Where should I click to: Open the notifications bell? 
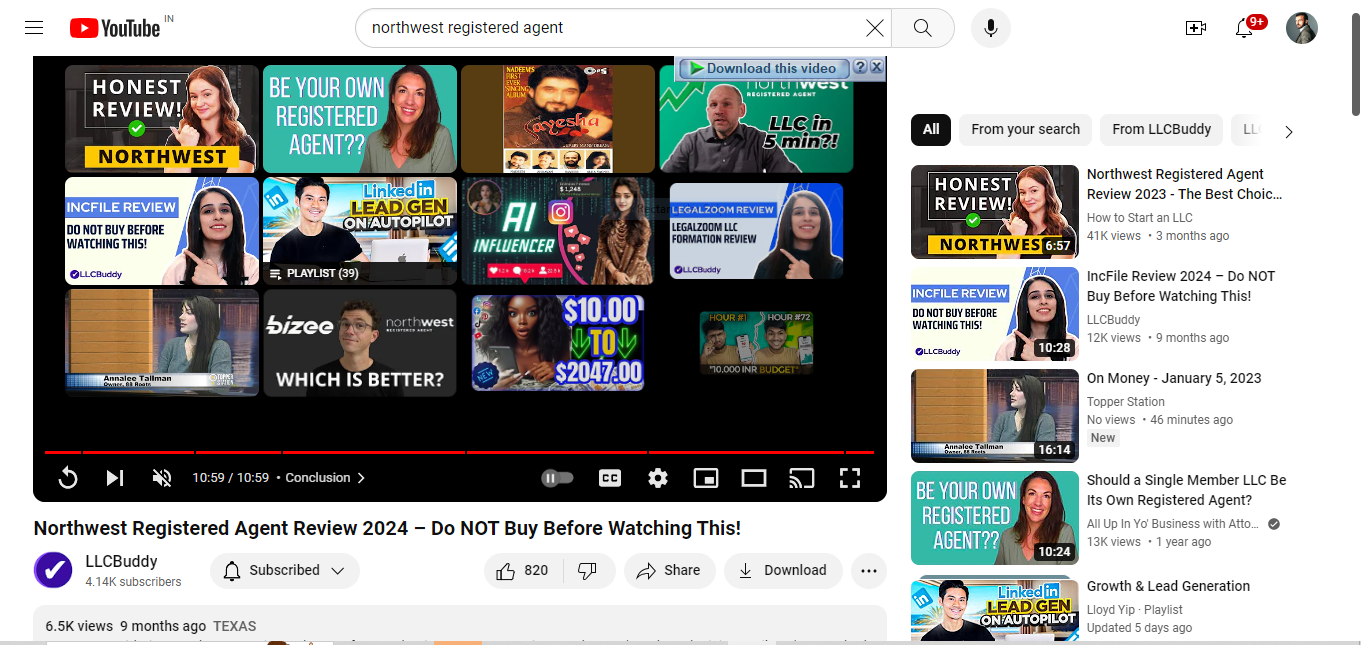point(1244,28)
